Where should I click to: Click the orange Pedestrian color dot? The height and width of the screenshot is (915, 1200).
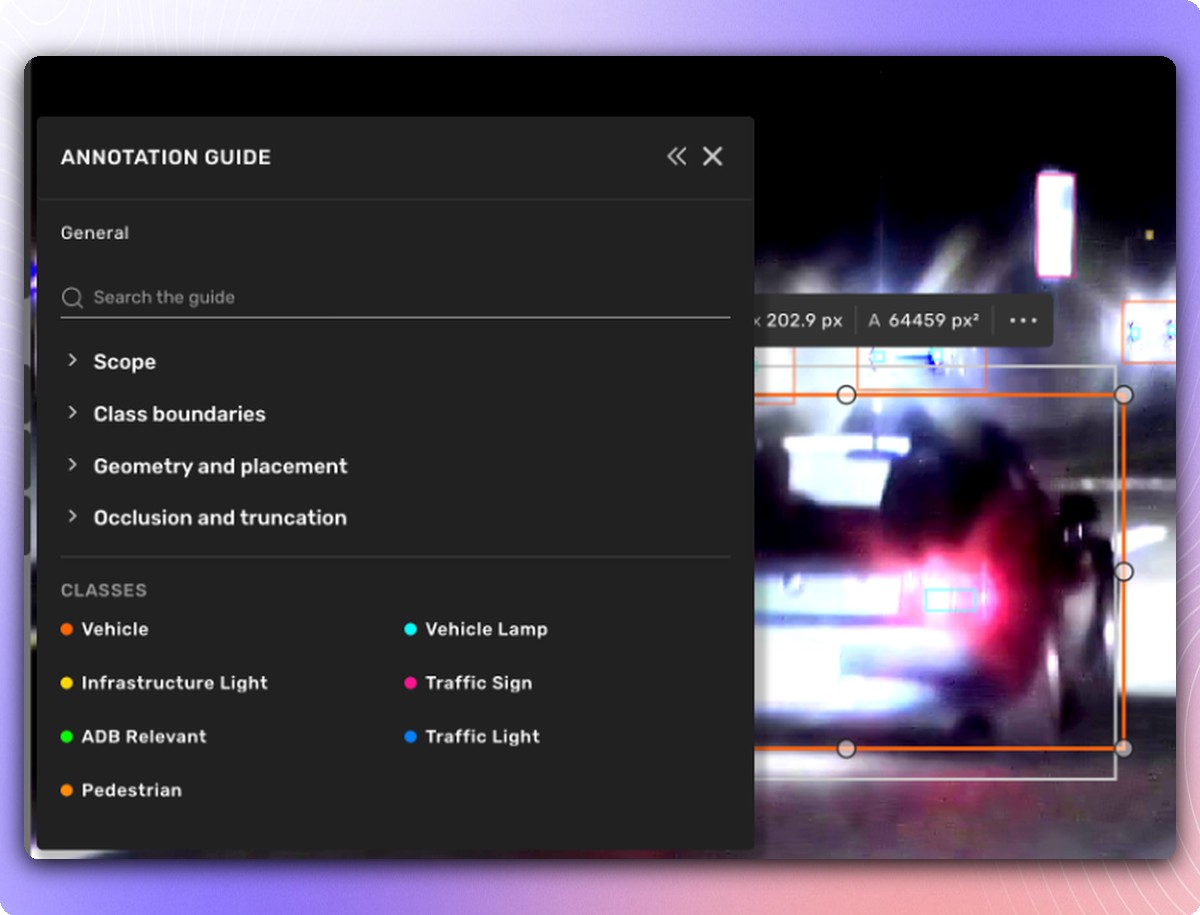tap(67, 790)
